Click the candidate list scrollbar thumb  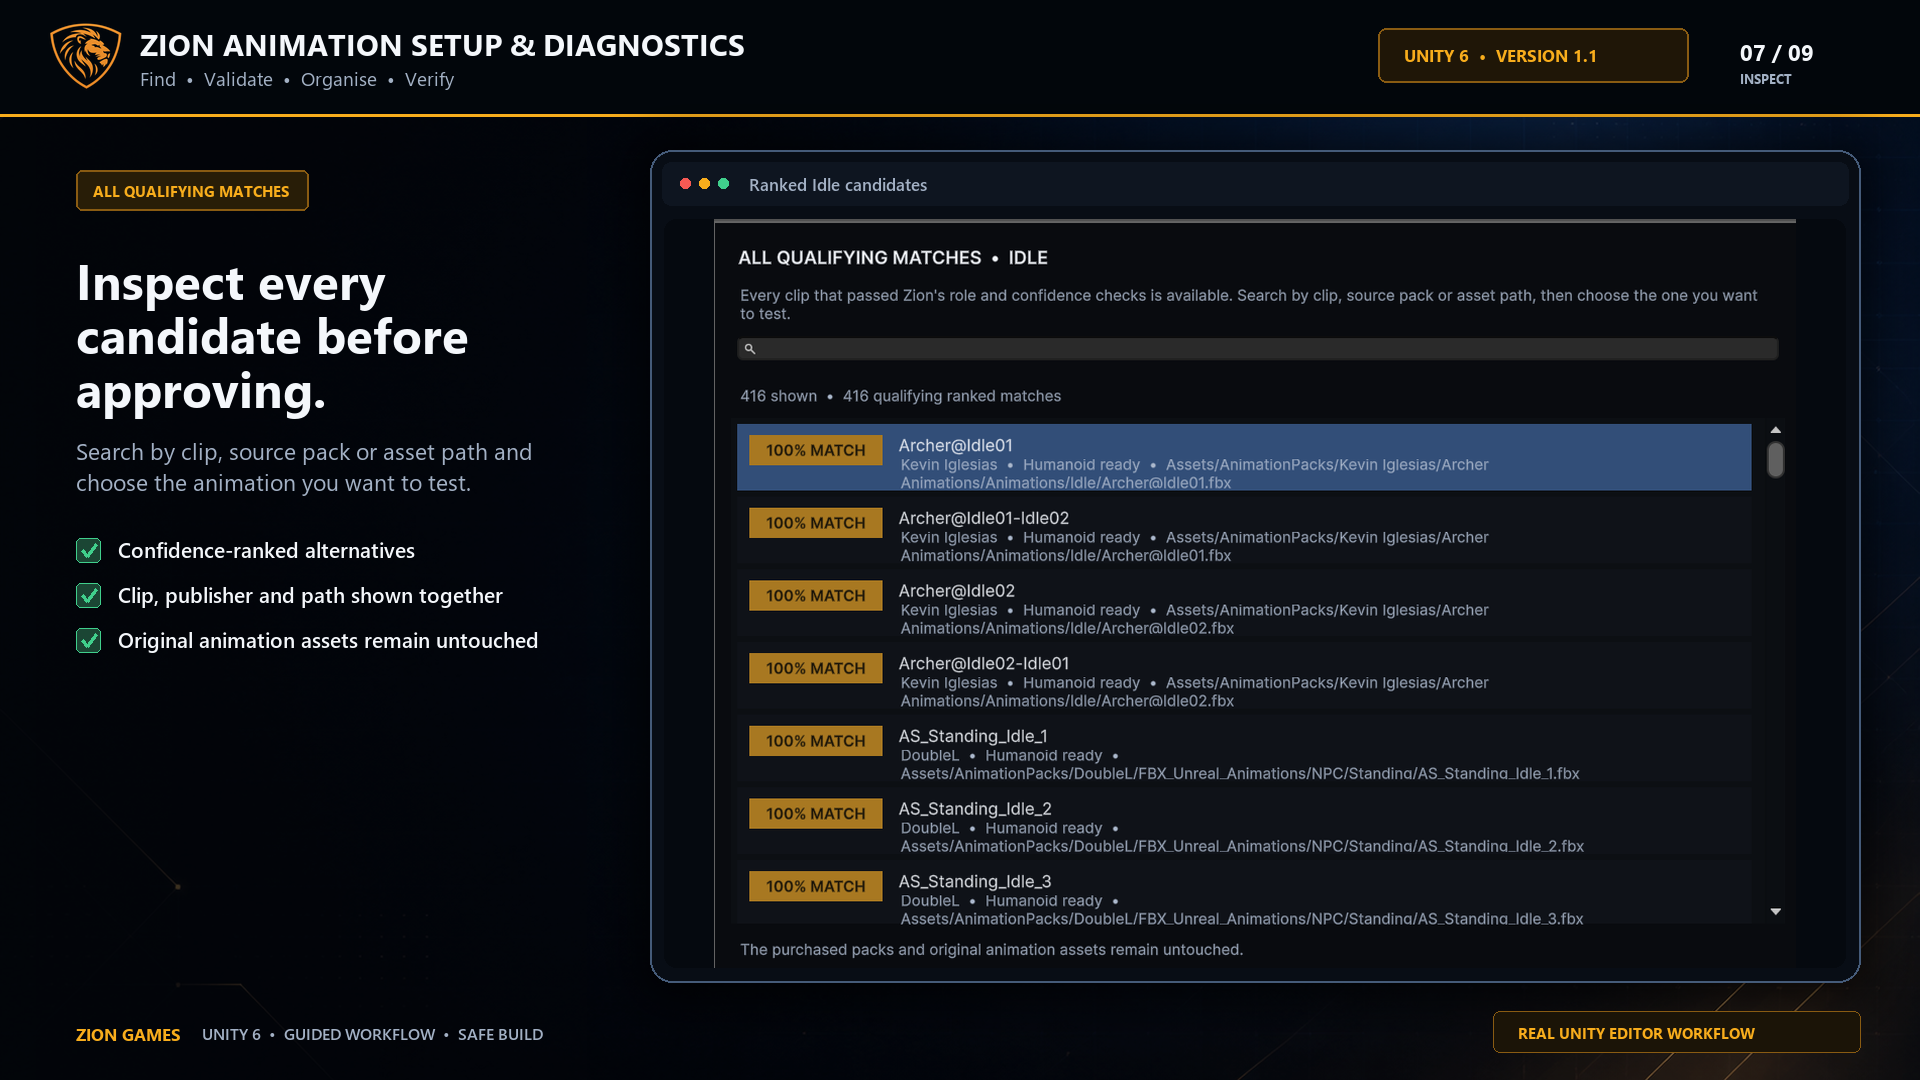[1776, 460]
